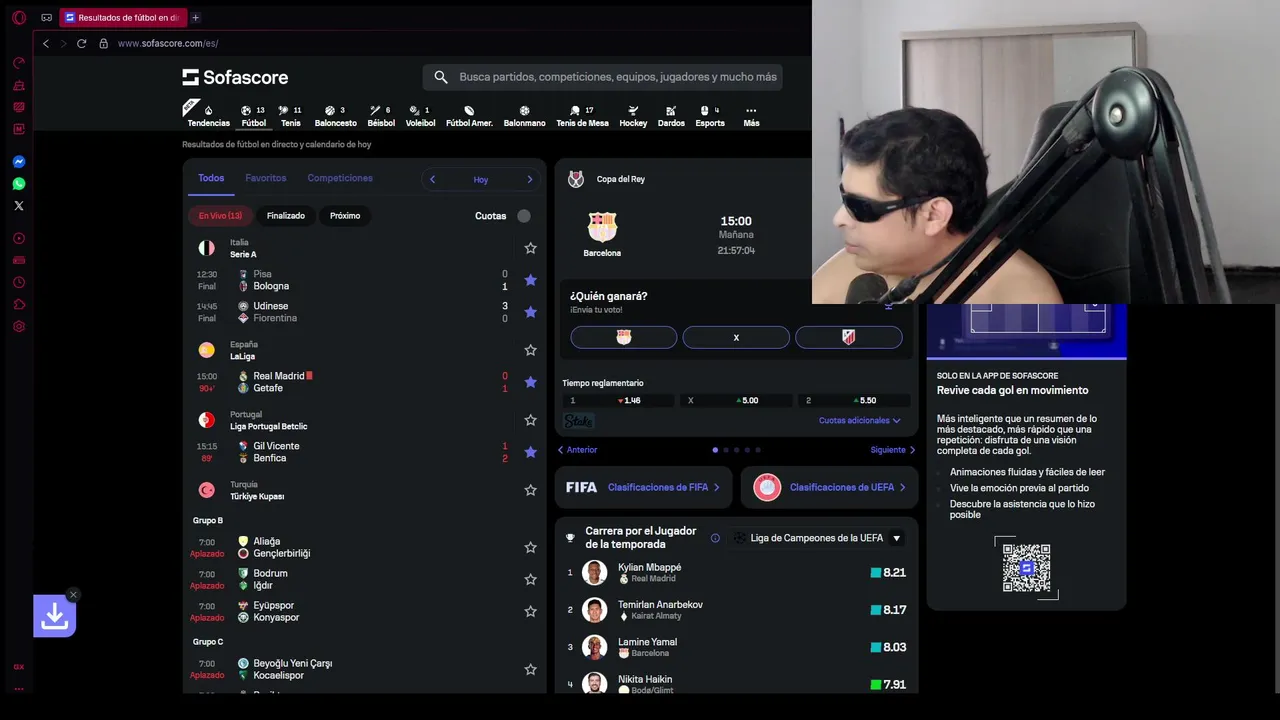This screenshot has width=1280, height=720.
Task: Expand Cuotas adicionales
Action: [x=860, y=421]
